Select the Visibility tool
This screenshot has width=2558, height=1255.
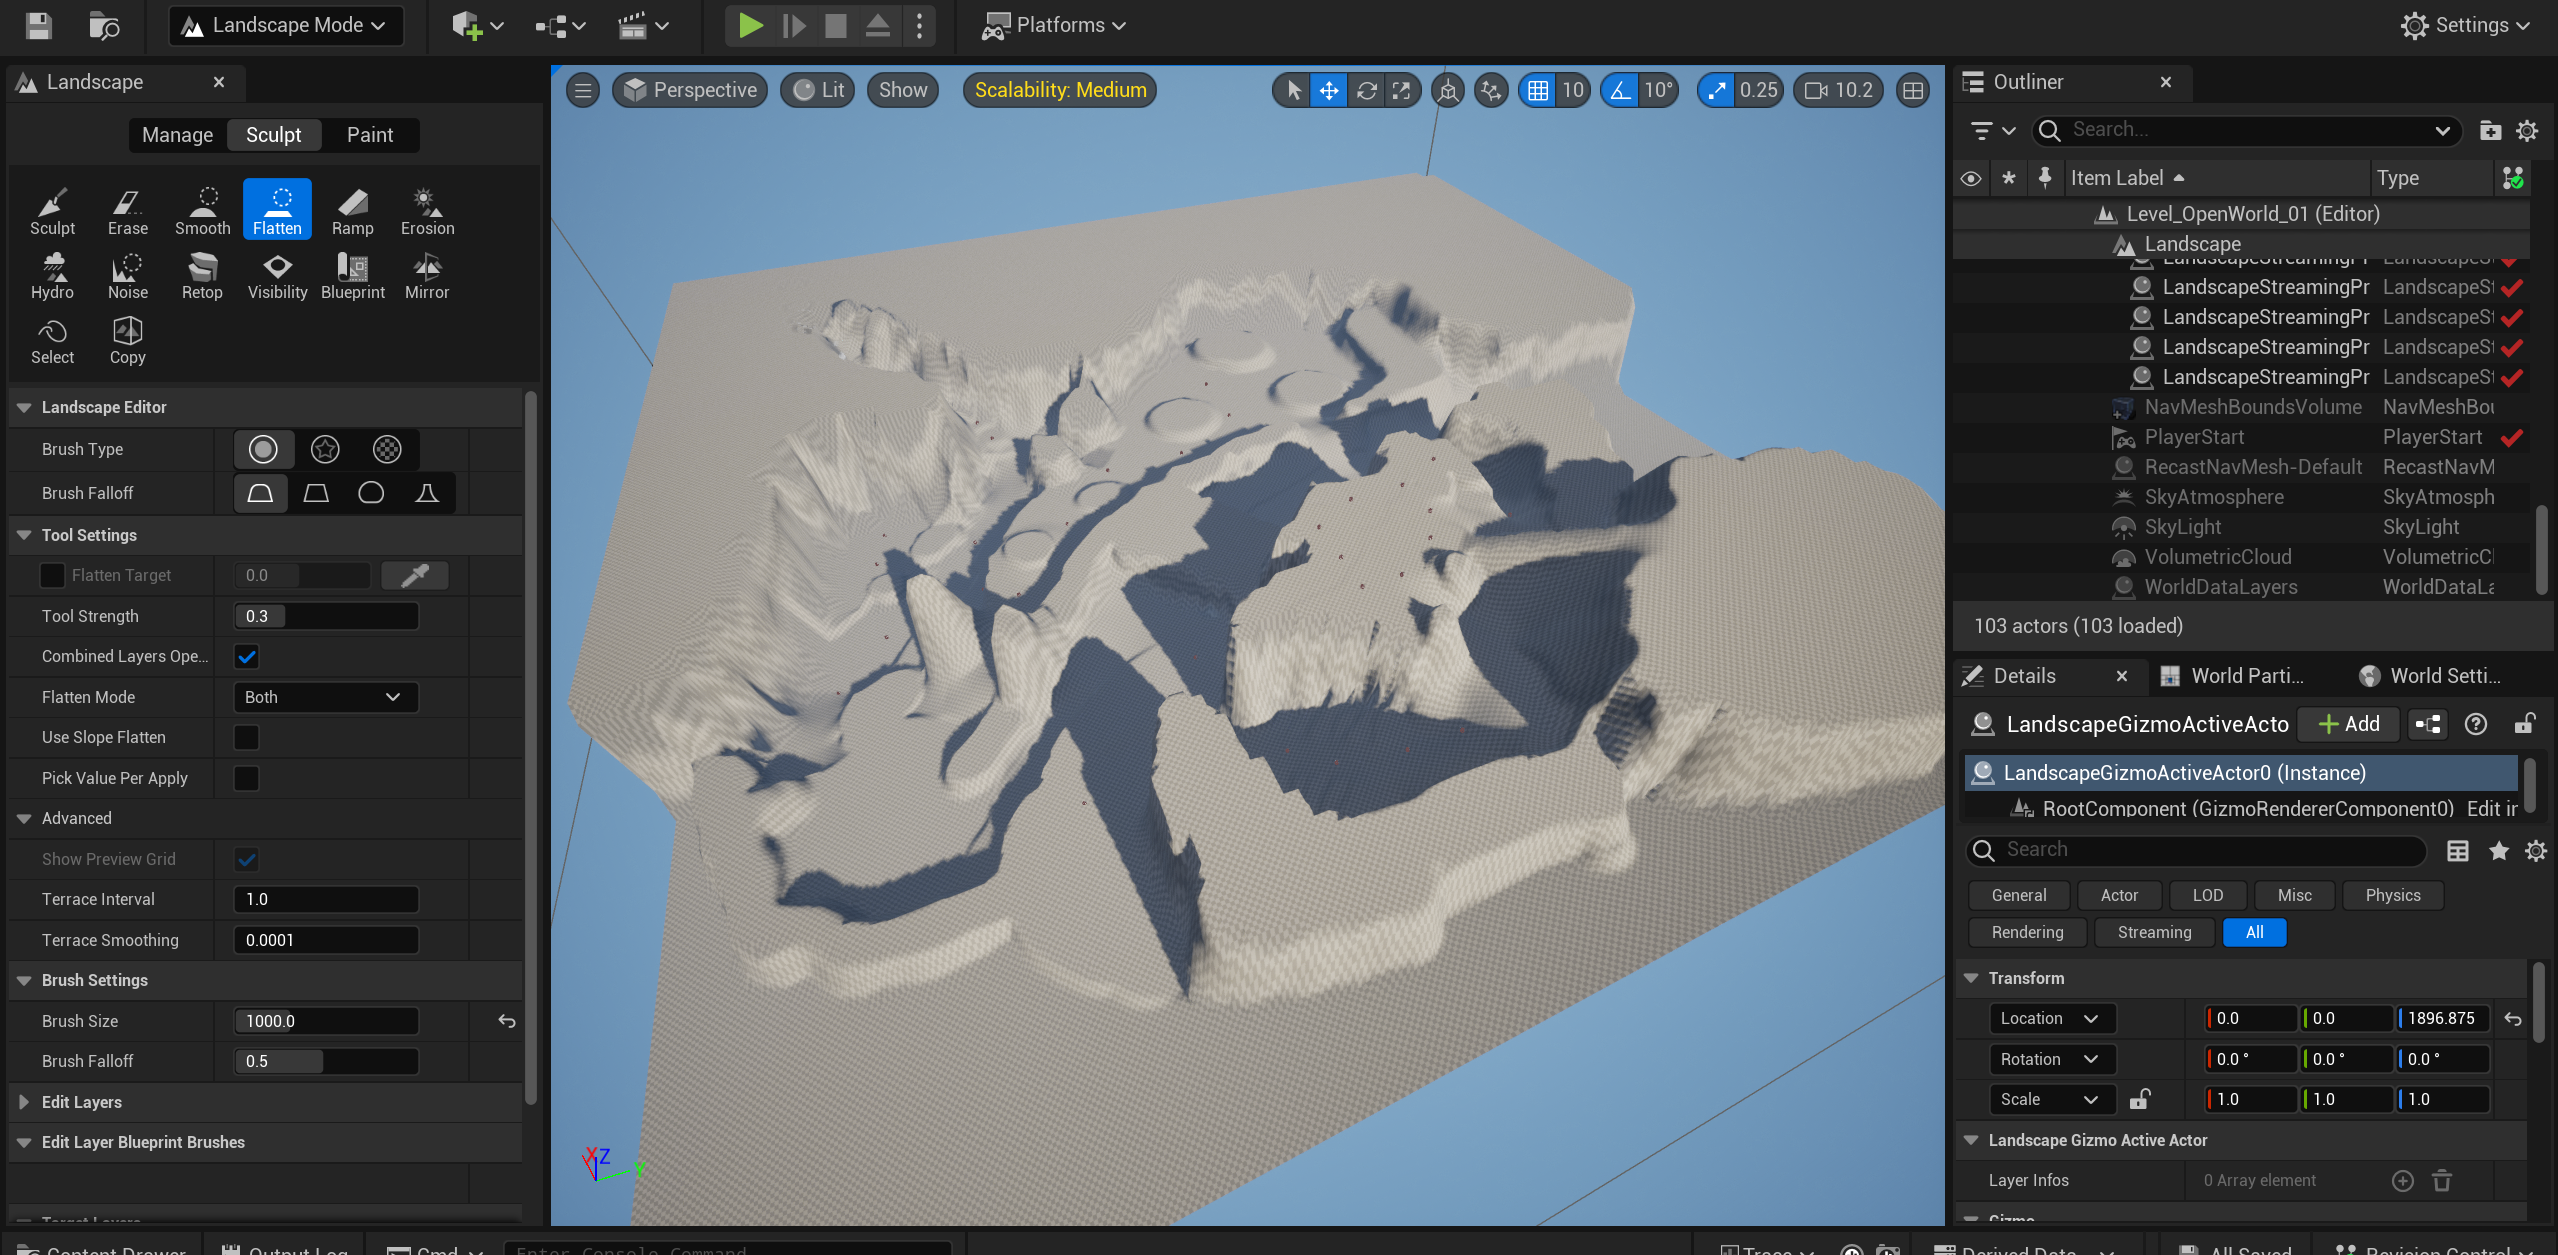(277, 276)
